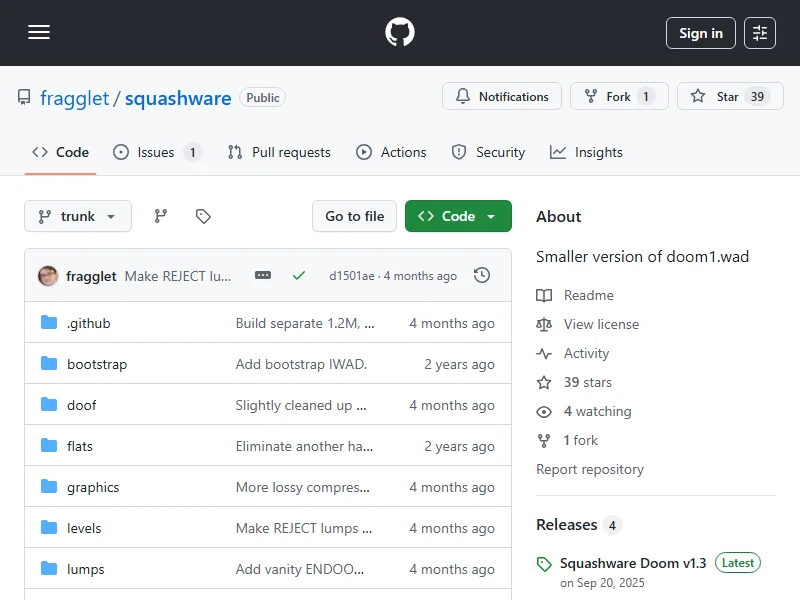Star the squashware repository
Image resolution: width=800 pixels, height=600 pixels.
coord(727,97)
